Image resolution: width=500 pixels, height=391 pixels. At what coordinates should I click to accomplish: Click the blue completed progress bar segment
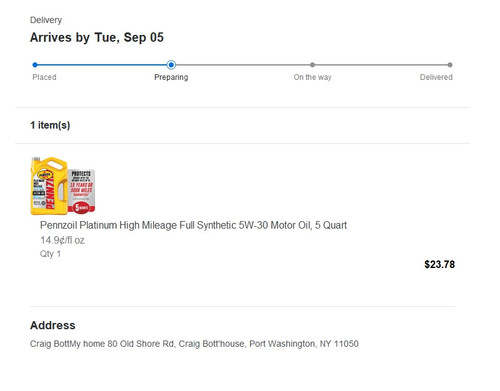pyautogui.click(x=102, y=65)
